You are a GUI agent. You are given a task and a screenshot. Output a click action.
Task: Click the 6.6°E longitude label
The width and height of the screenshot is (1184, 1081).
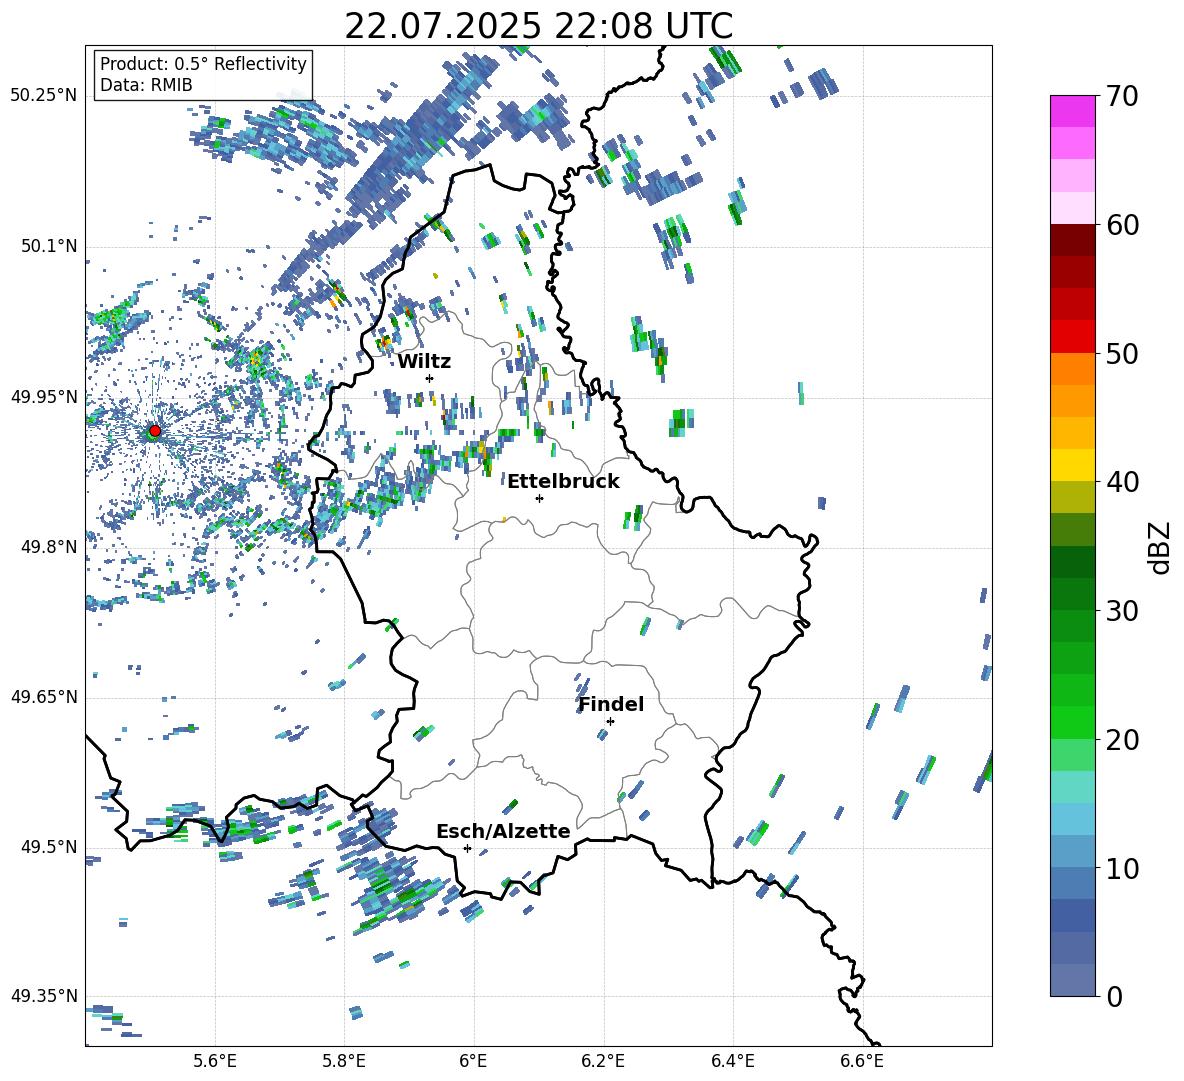[862, 1061]
